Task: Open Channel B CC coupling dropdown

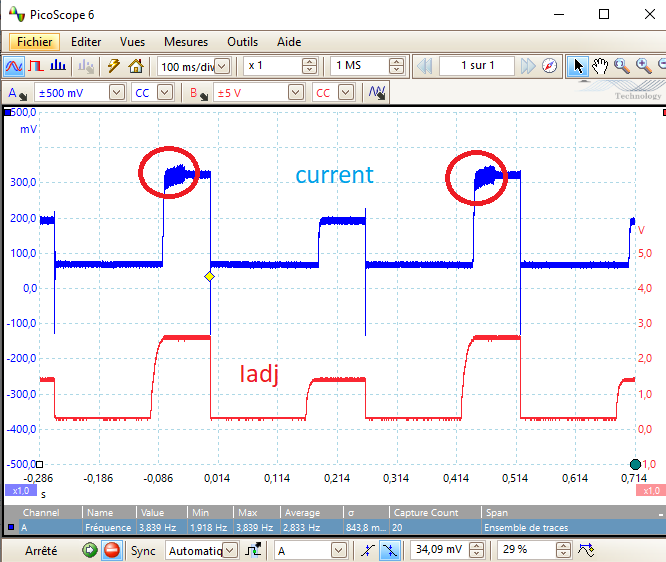Action: point(346,92)
